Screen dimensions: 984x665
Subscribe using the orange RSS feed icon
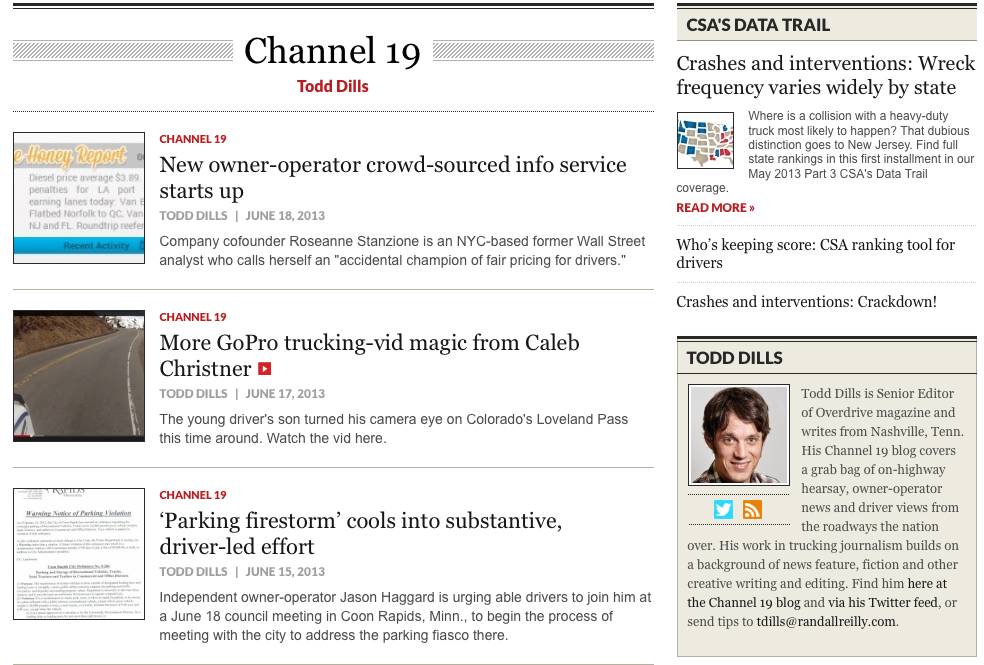click(752, 510)
